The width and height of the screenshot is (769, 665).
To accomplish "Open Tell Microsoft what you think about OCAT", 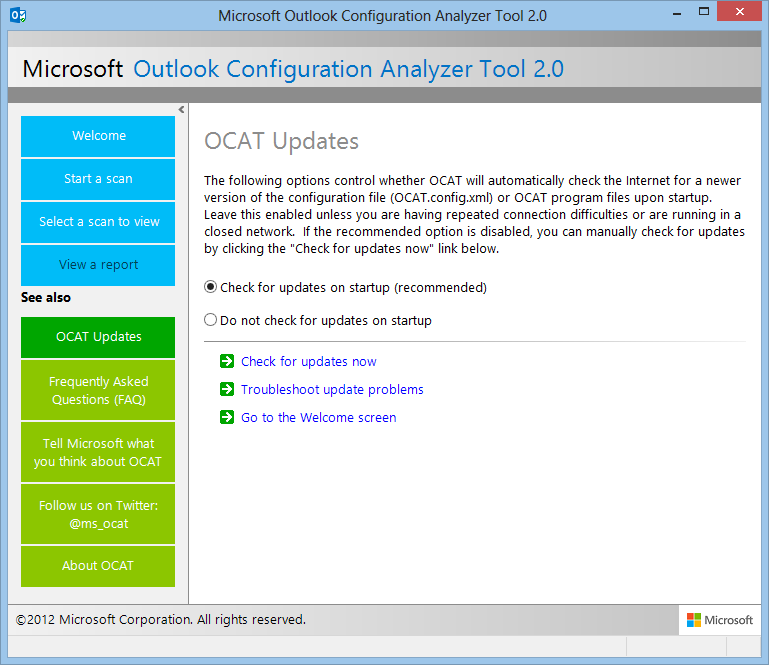I will (98, 452).
